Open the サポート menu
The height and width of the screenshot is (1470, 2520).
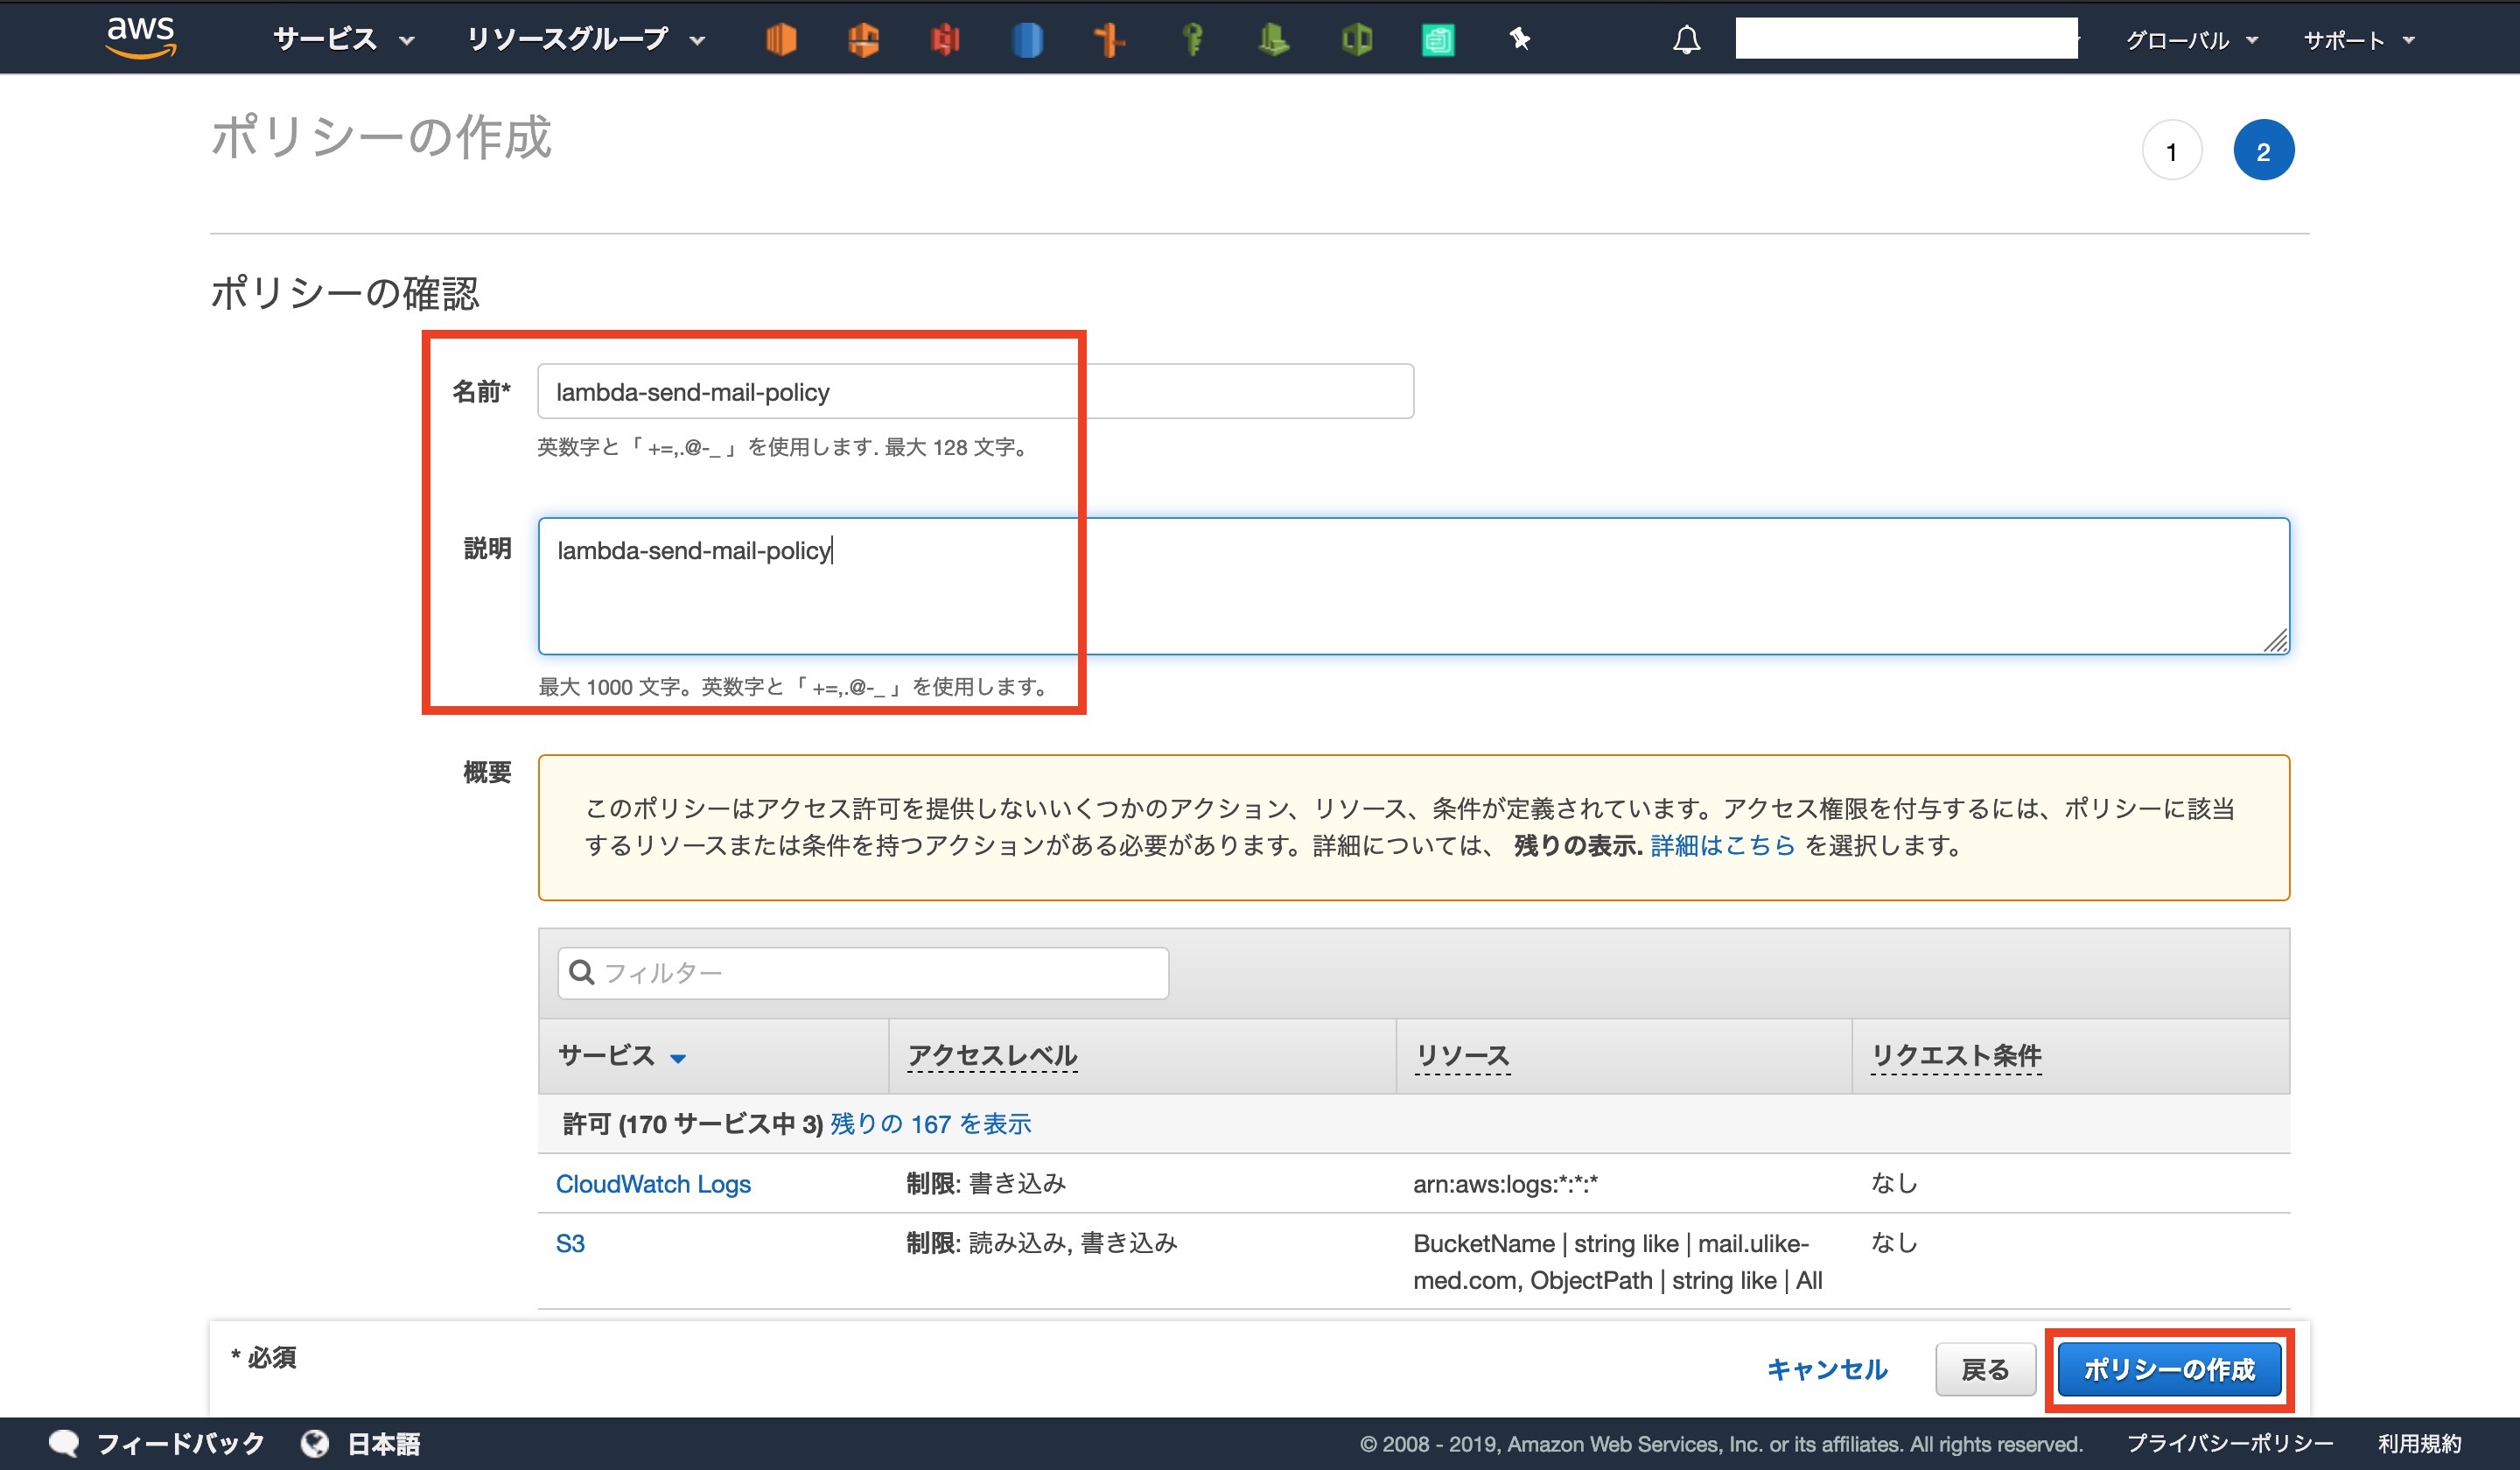pos(2358,40)
